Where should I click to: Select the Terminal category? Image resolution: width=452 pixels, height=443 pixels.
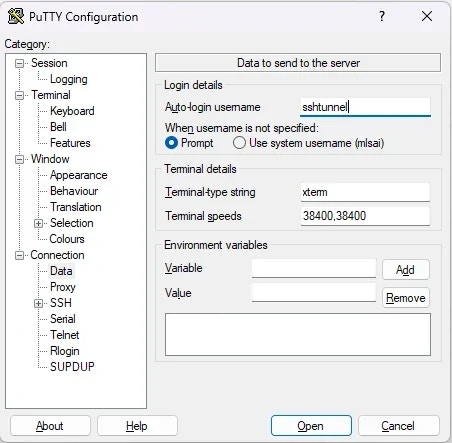click(x=51, y=95)
